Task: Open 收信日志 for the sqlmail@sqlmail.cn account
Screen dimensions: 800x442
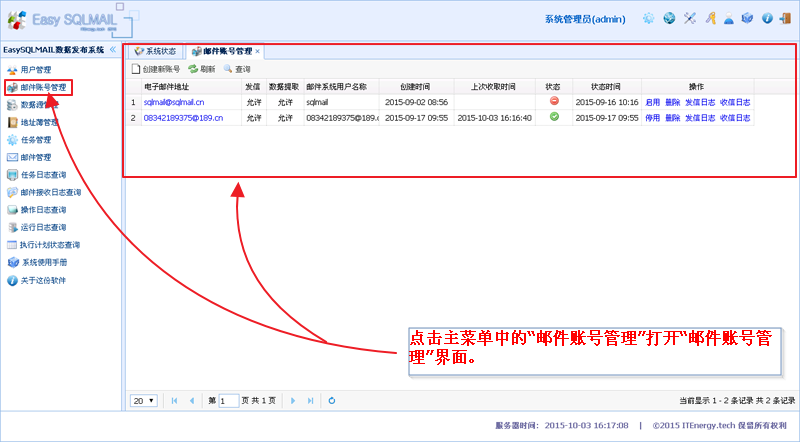Action: pos(735,102)
